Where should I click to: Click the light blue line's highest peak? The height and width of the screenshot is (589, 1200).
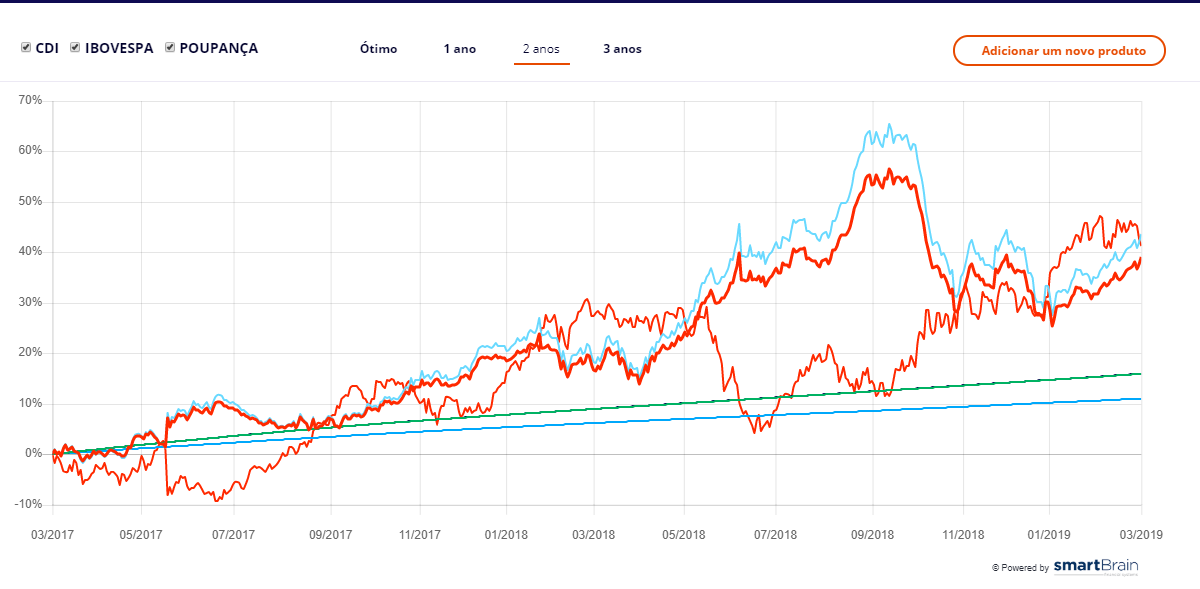(889, 125)
